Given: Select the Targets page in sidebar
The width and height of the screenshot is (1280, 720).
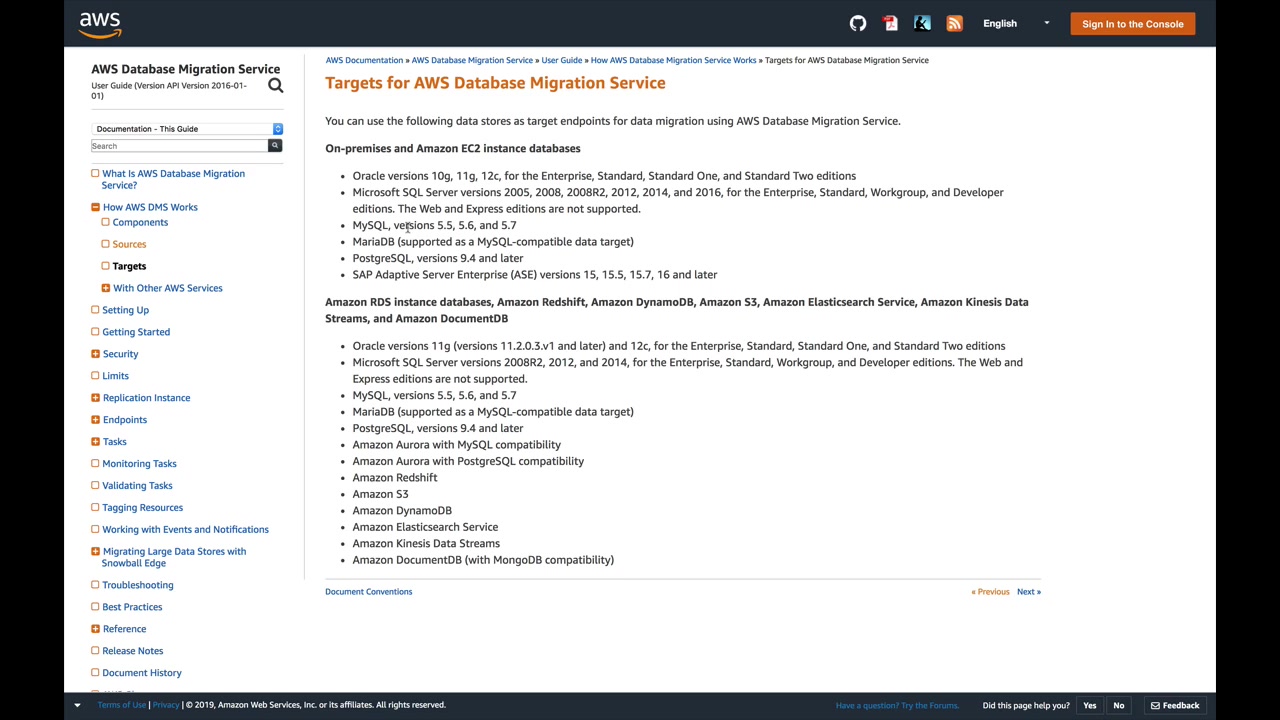Looking at the screenshot, I should pos(129,266).
